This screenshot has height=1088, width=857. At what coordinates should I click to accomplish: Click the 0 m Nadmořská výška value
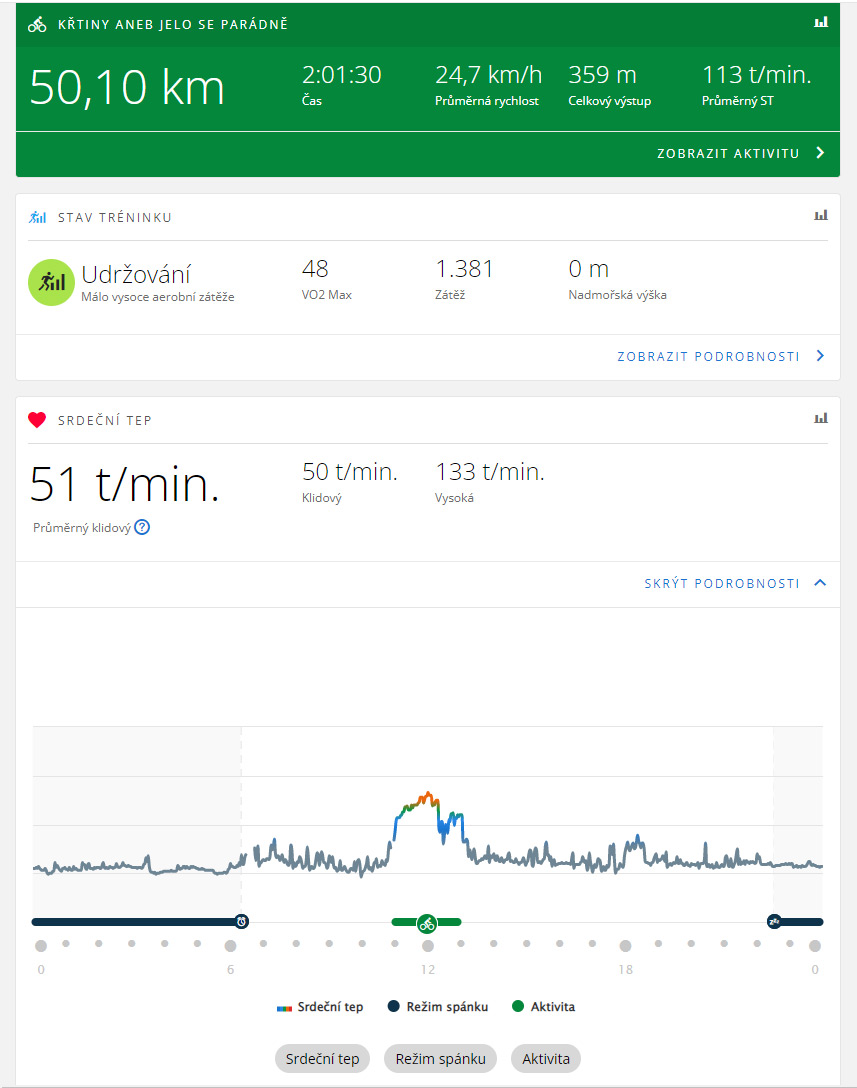(x=588, y=269)
